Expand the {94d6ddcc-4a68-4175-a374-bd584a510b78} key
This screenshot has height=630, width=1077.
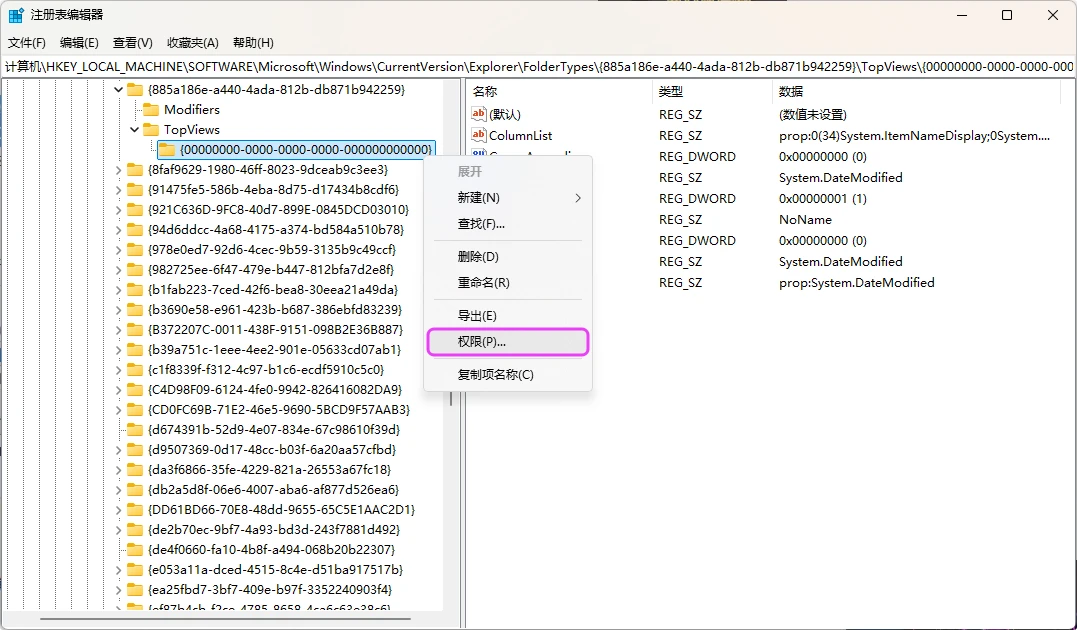click(118, 229)
